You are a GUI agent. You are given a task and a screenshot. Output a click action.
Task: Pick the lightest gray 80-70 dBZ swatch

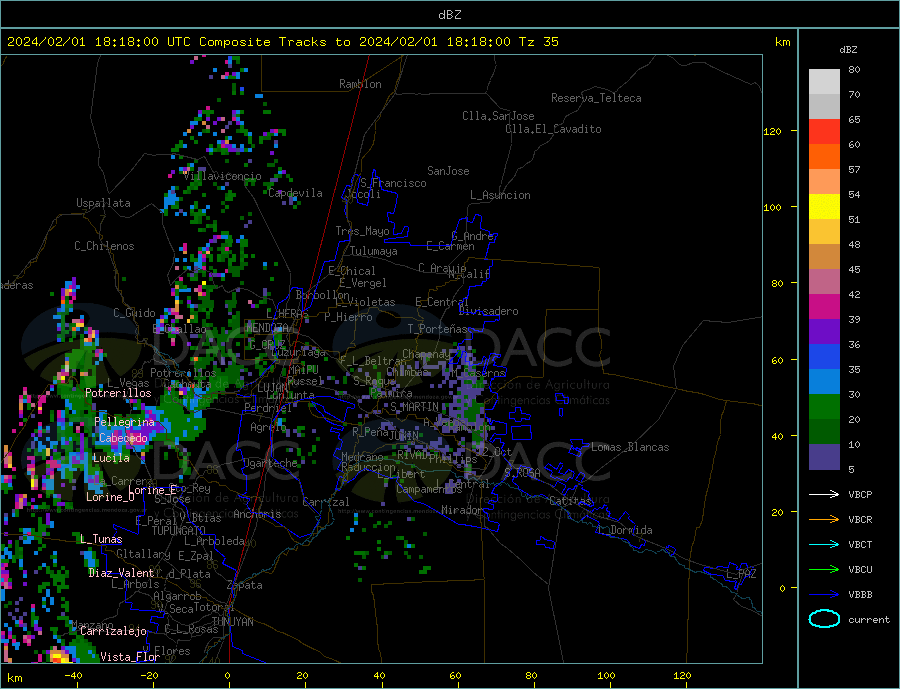point(824,82)
